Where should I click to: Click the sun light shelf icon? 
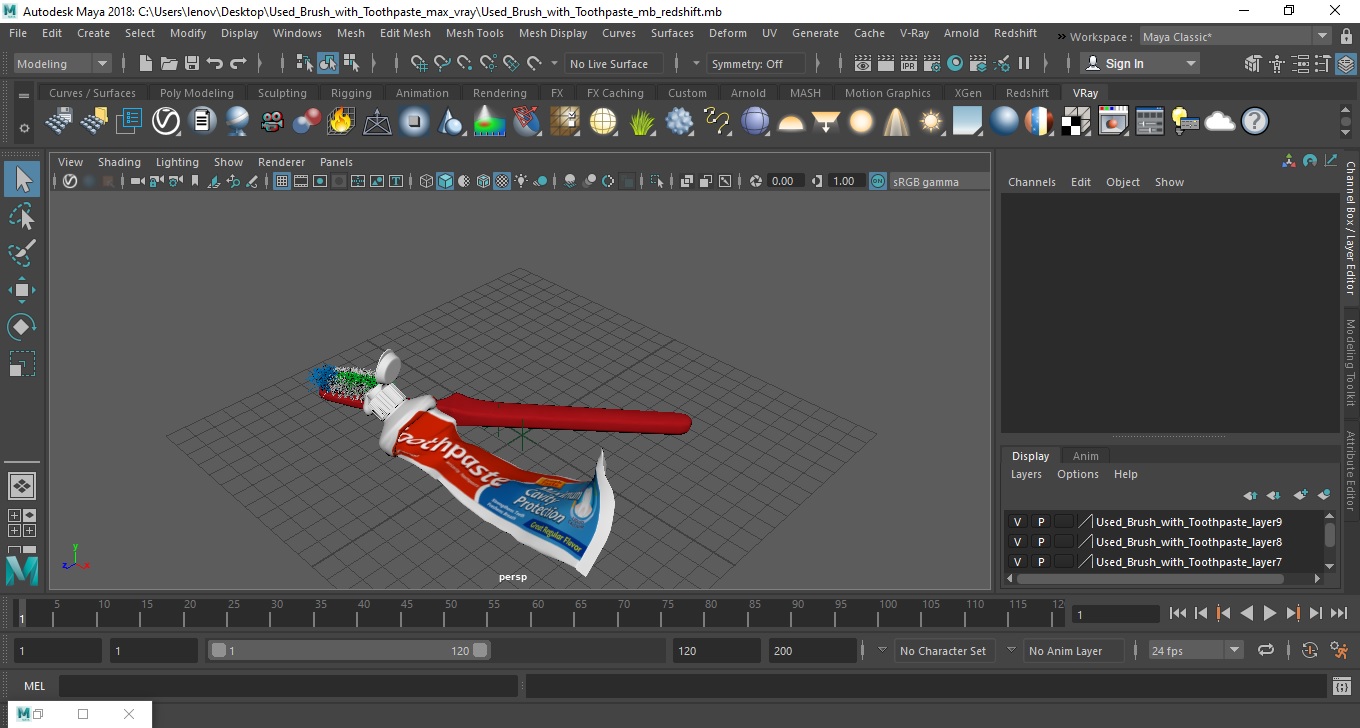coord(931,122)
